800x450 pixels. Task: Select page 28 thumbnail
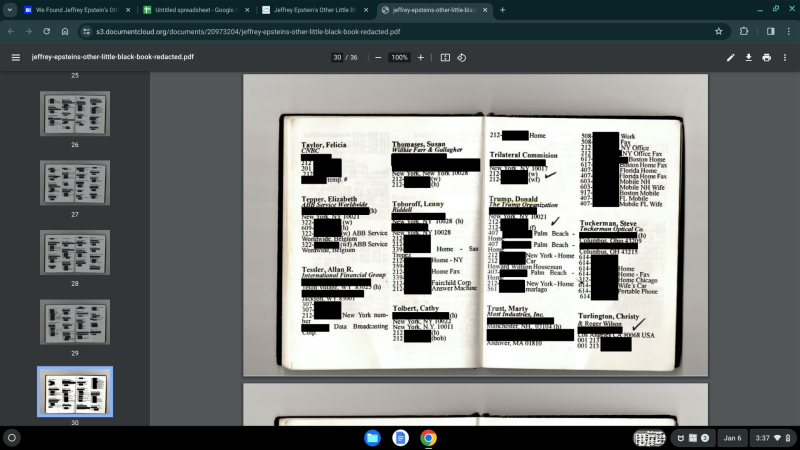pyautogui.click(x=75, y=253)
